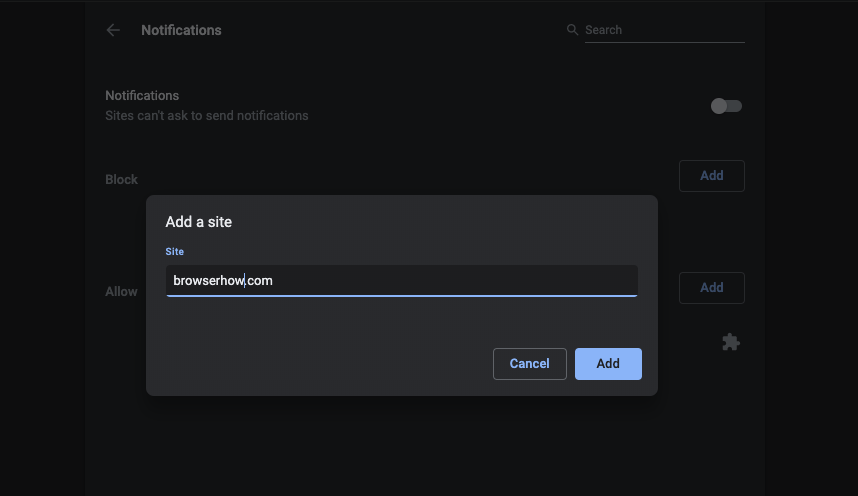Click 'Sites can't ask to send notifications' text
Screen dimensions: 858x496
[x=207, y=116]
